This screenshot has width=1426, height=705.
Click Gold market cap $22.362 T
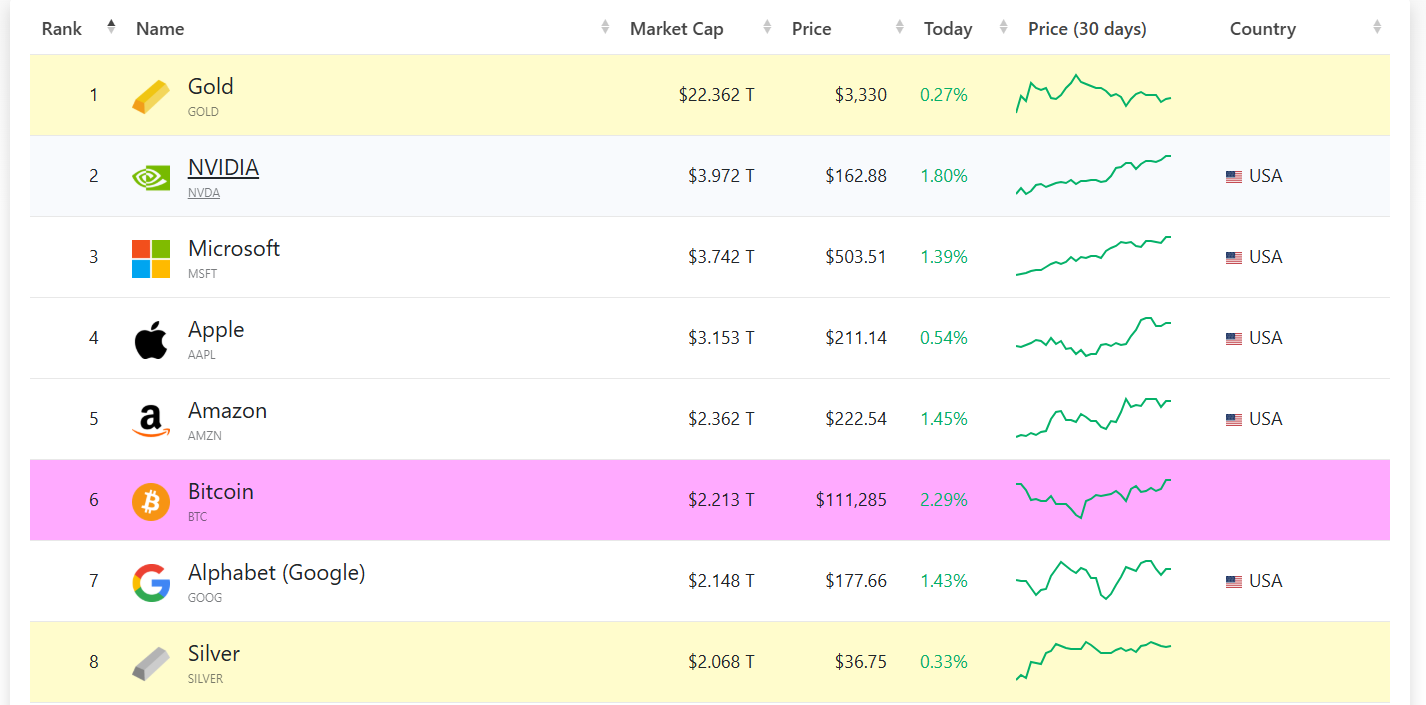tap(716, 95)
